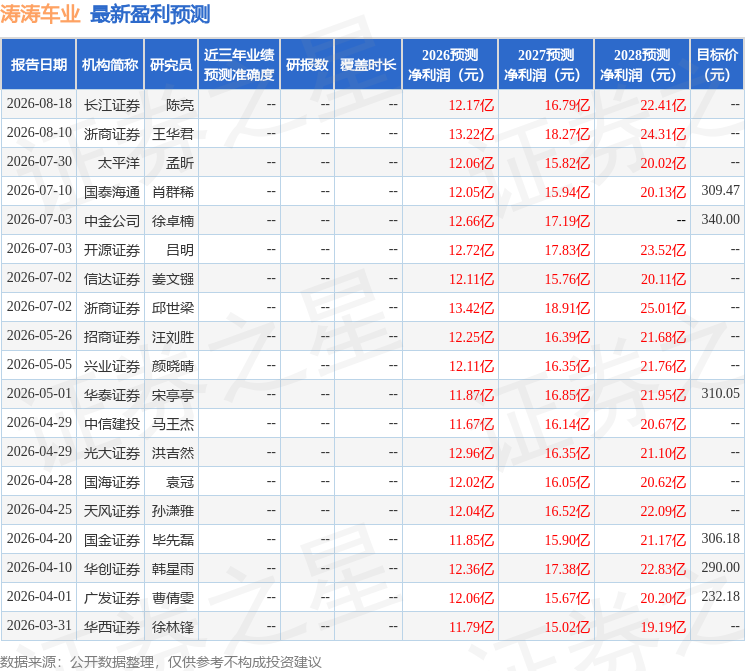Click the 2026-07-30 report date cell
This screenshot has width=745, height=671.
pos(39,162)
